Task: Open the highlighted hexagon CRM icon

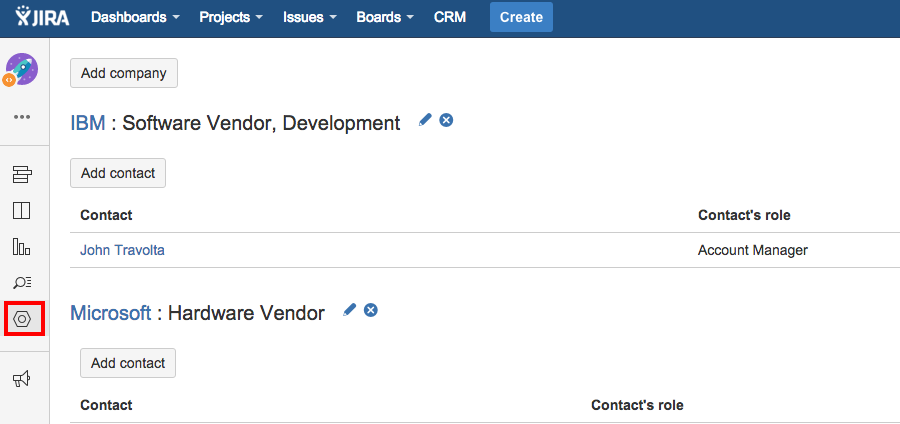Action: (23, 319)
